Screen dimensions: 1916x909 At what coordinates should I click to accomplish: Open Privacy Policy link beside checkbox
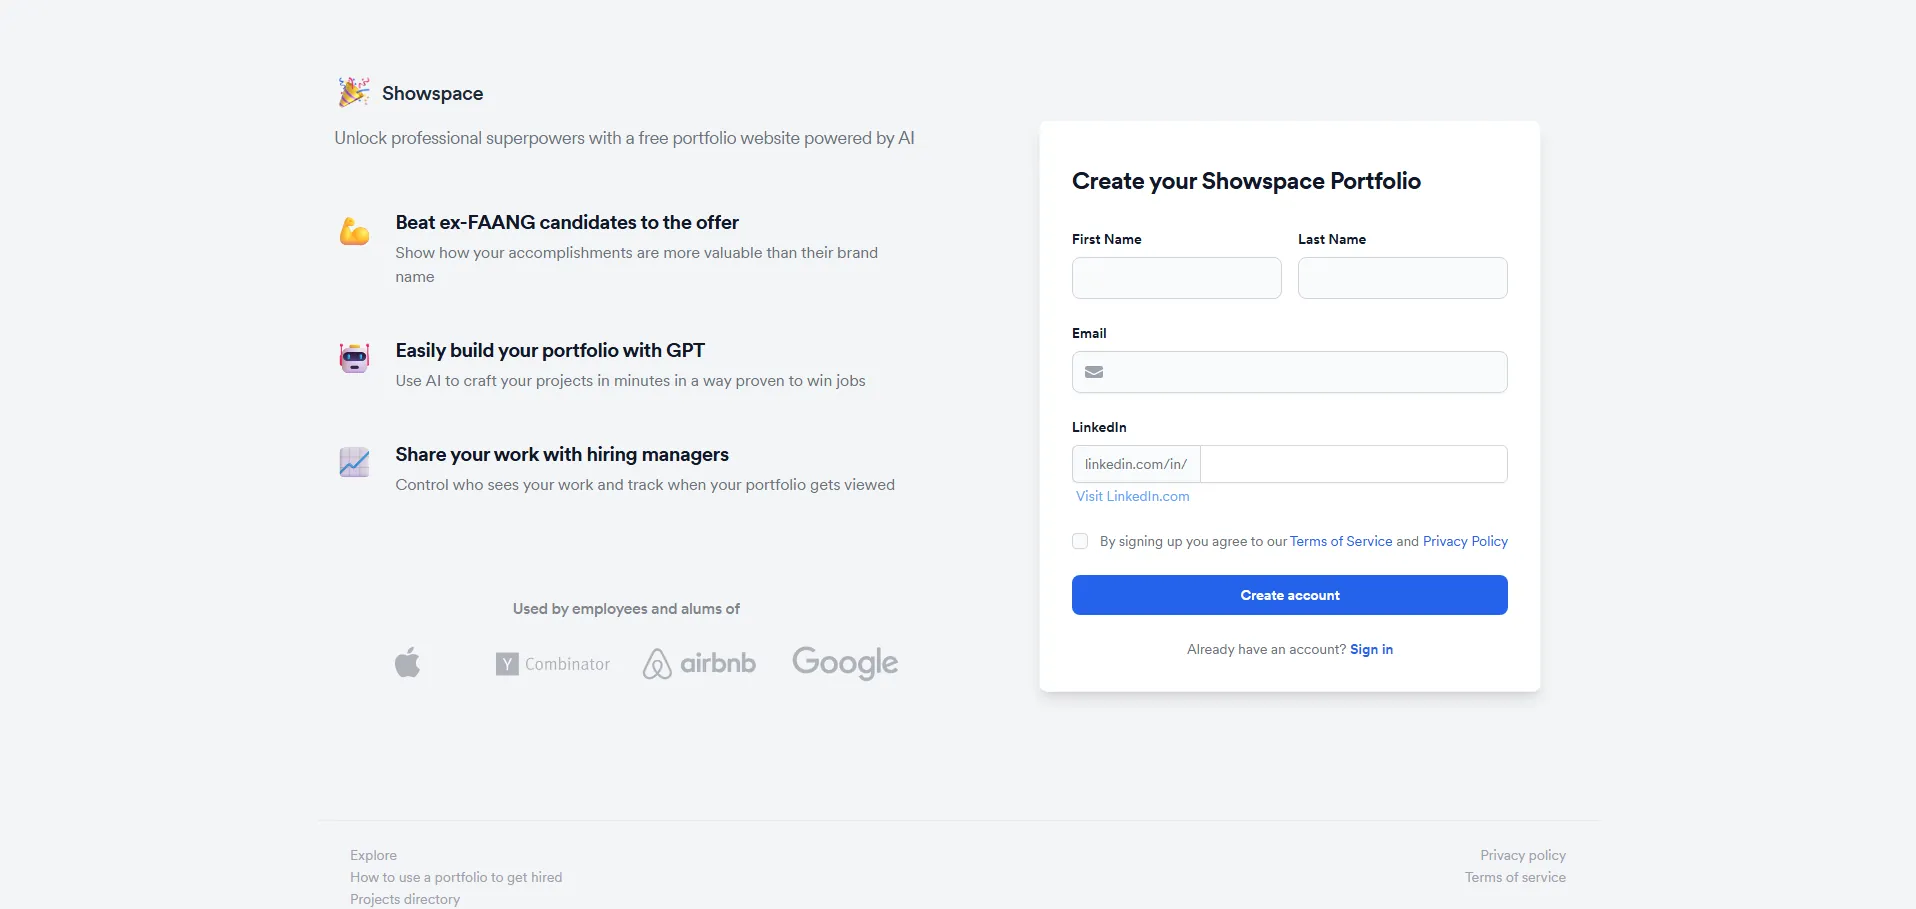(1465, 541)
